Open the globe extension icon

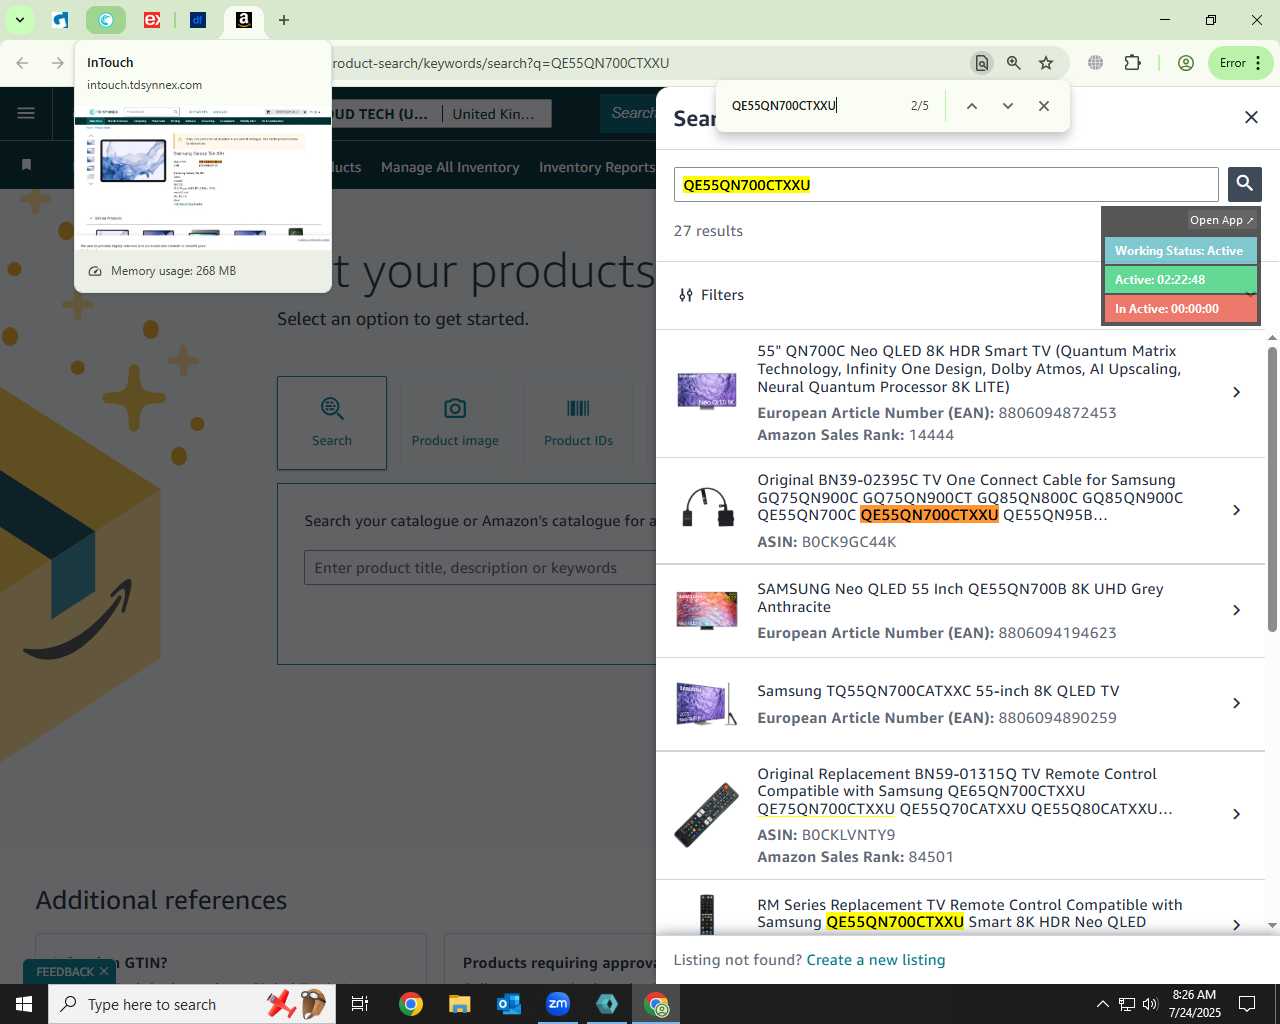click(1096, 63)
